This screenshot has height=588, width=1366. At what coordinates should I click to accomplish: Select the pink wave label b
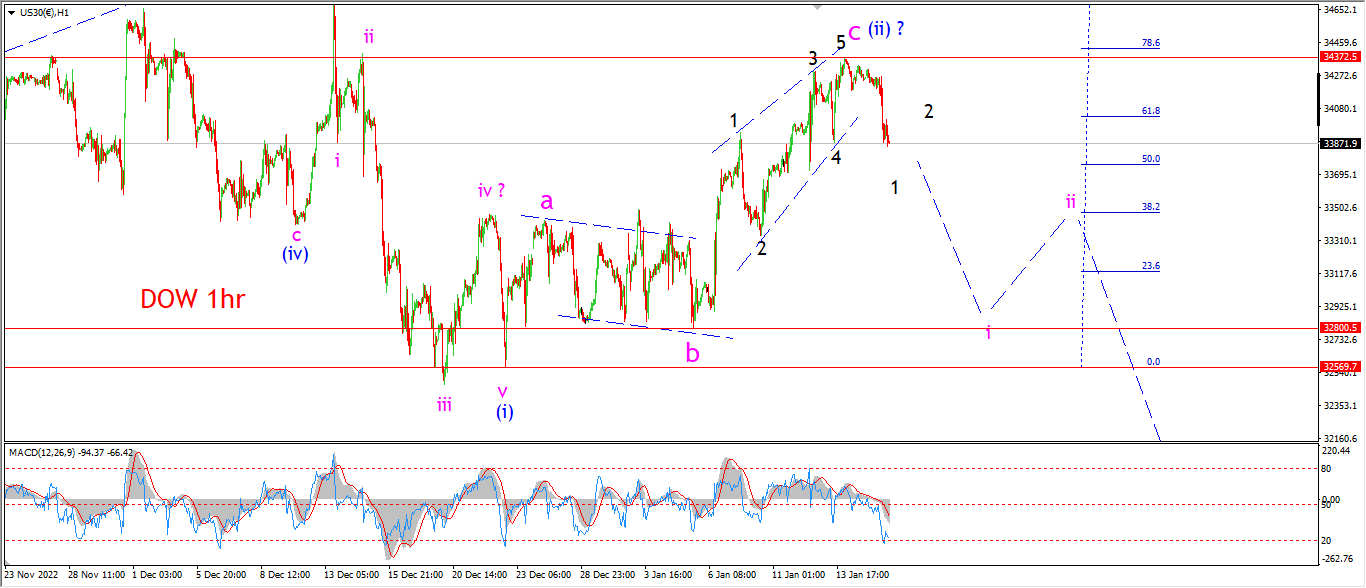tap(692, 352)
